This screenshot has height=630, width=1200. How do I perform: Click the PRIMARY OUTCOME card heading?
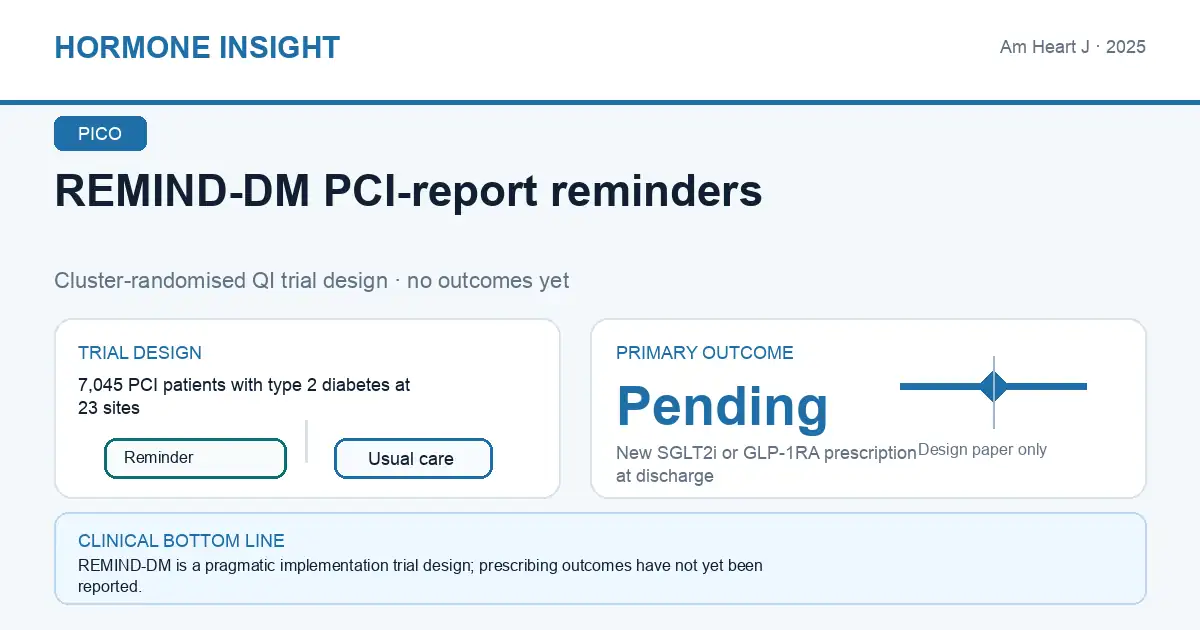tap(705, 353)
